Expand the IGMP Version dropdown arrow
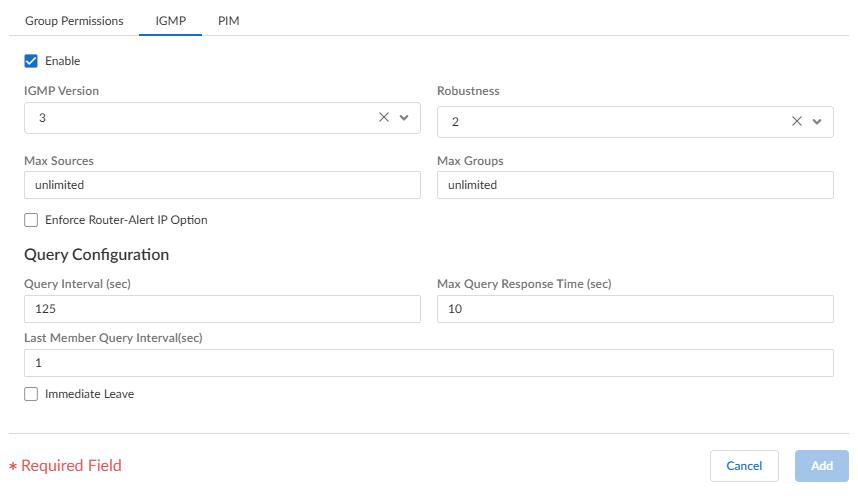This screenshot has width=858, height=502. point(404,117)
